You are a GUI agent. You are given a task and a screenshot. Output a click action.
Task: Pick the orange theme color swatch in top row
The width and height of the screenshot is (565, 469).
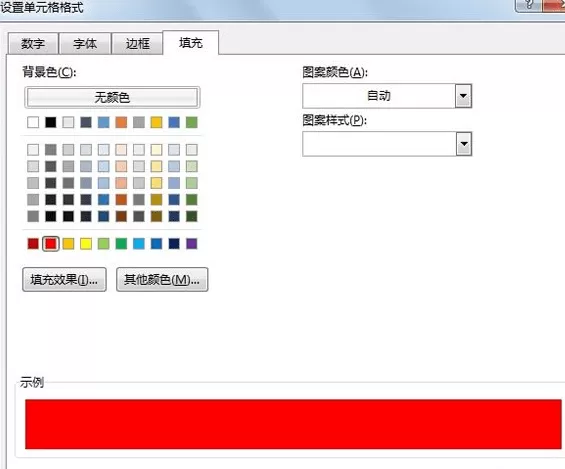(121, 122)
